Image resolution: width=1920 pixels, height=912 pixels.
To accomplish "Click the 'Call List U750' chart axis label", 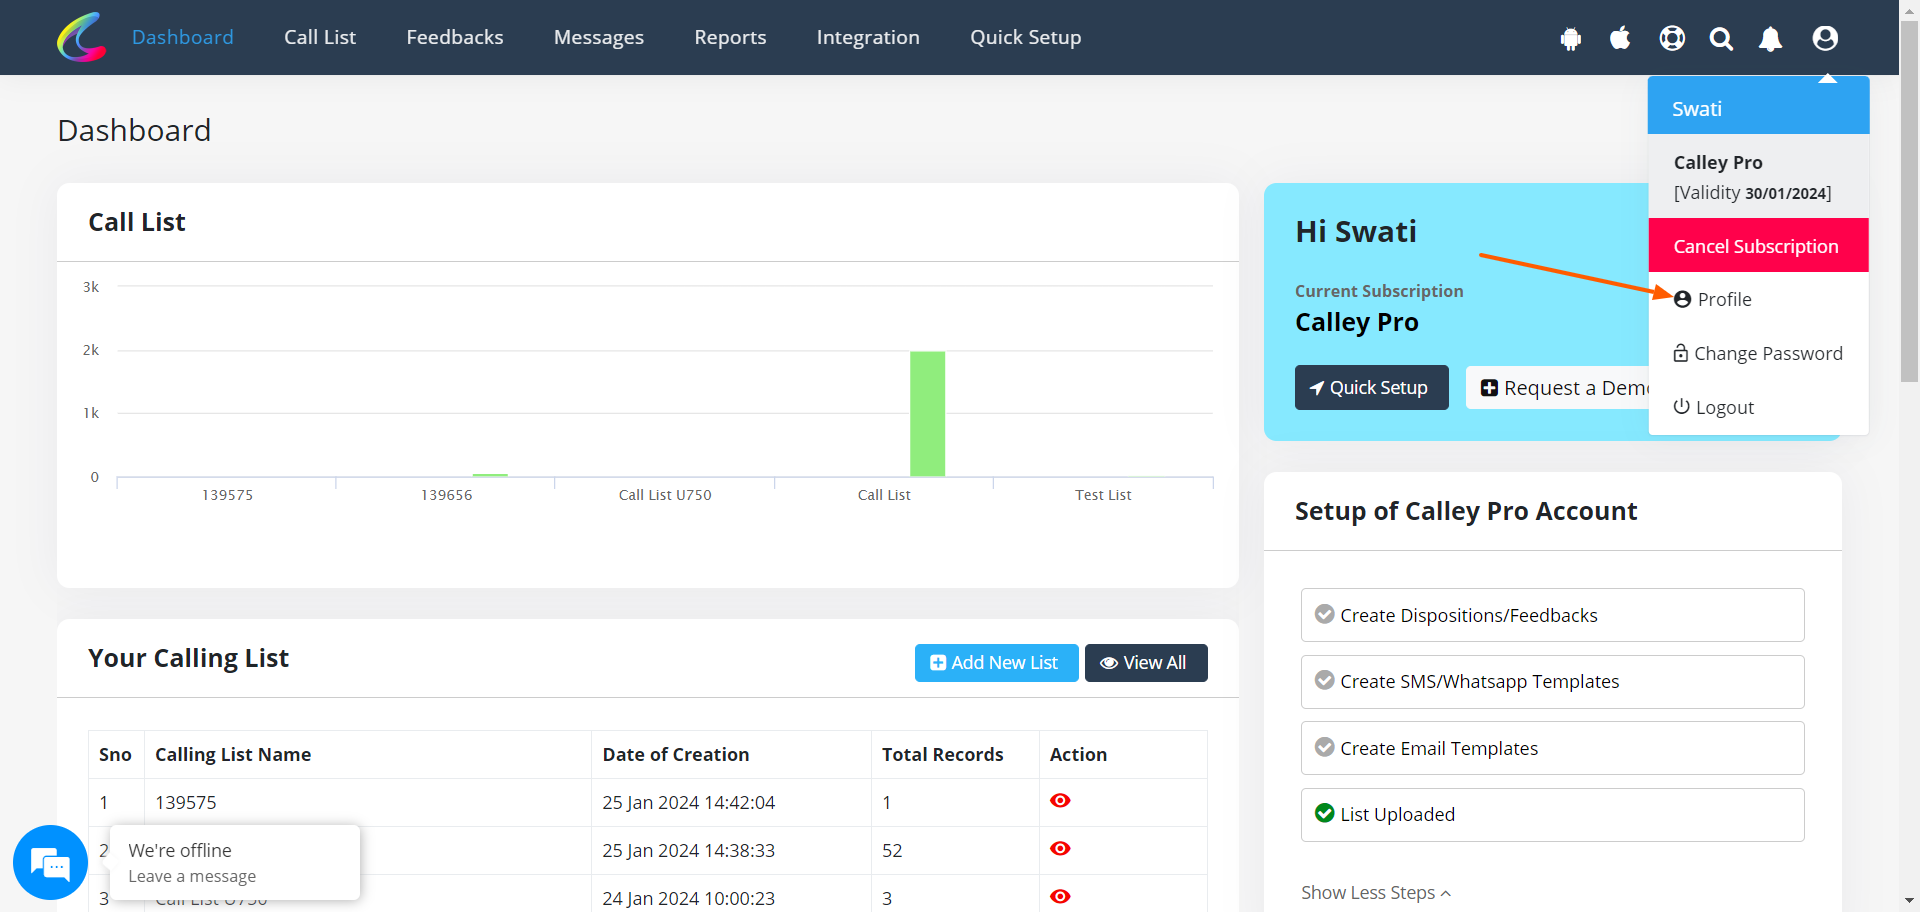I will tap(665, 495).
